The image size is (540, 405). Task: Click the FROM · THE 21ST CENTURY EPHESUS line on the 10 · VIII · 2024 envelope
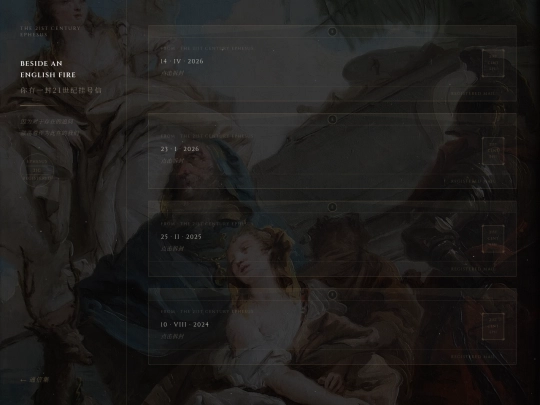(x=207, y=312)
